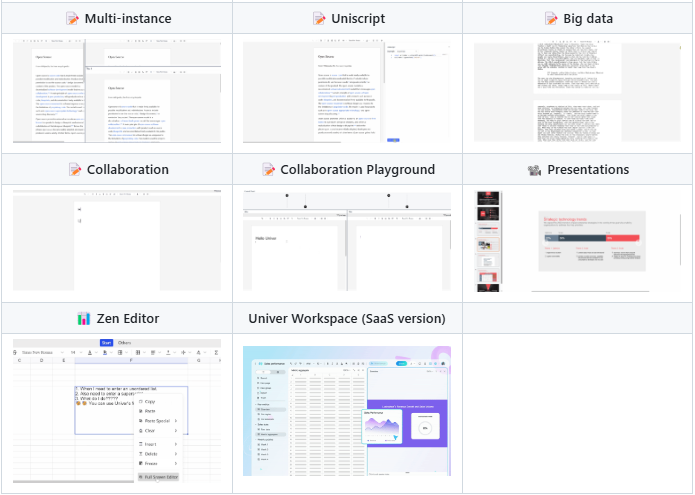Screen dimensions: 695x495
Task: Open the Big data heading link
Action: 588,19
